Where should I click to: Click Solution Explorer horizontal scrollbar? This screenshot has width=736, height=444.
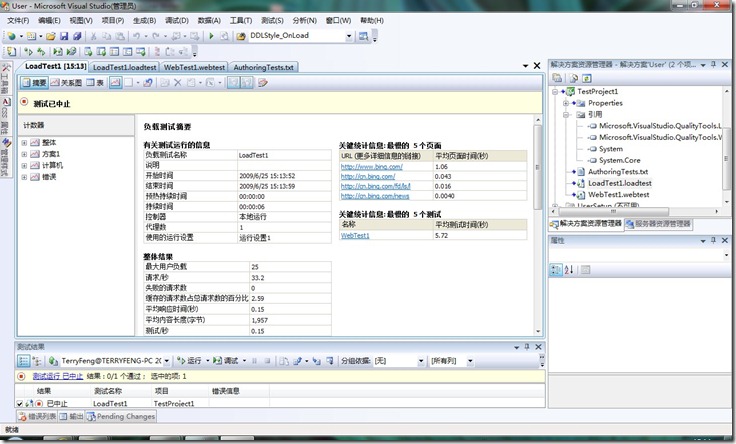(613, 212)
